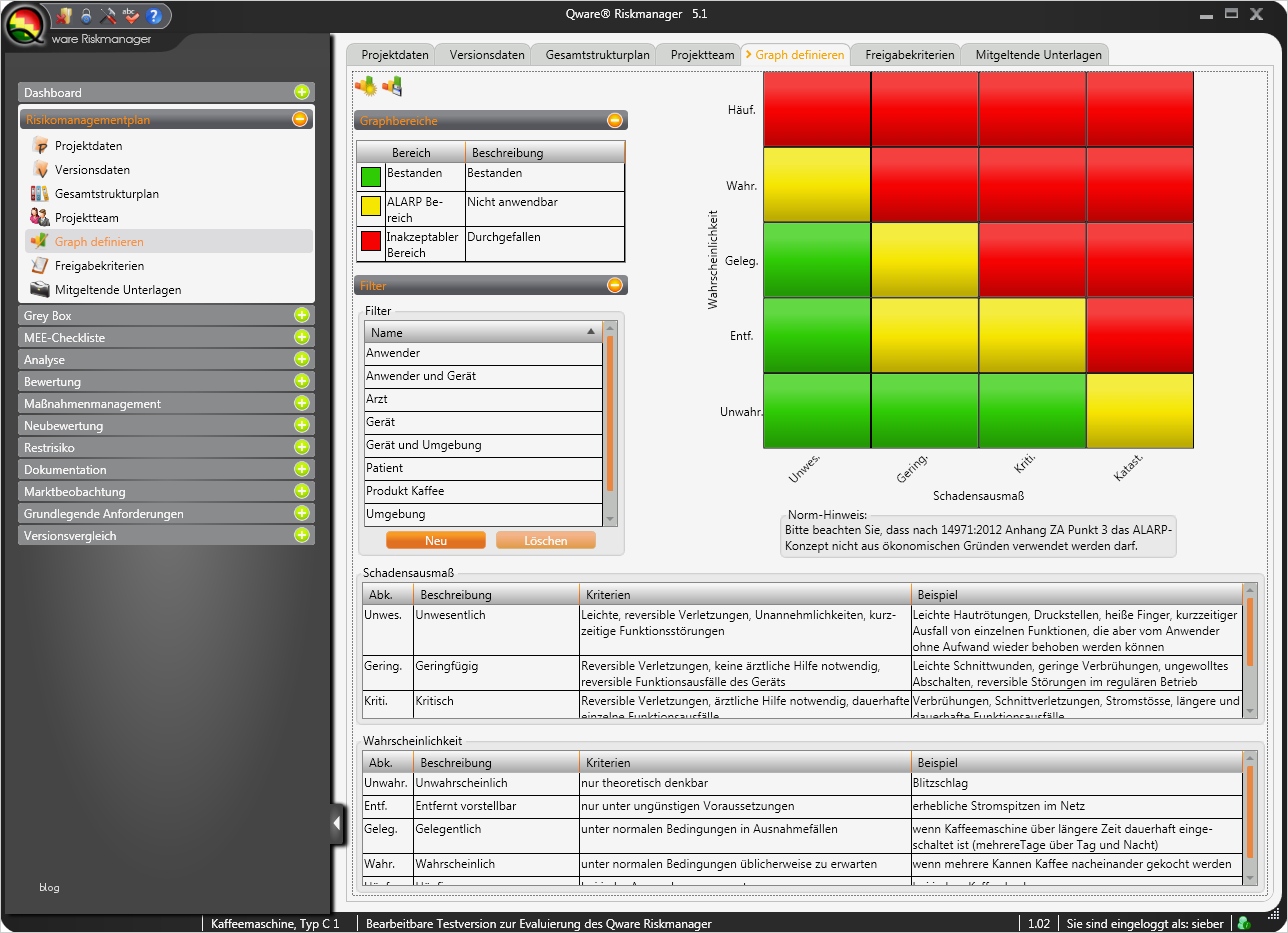Click the Versionsdaten sidebar icon
Image resolution: width=1288 pixels, height=933 pixels.
(x=40, y=170)
